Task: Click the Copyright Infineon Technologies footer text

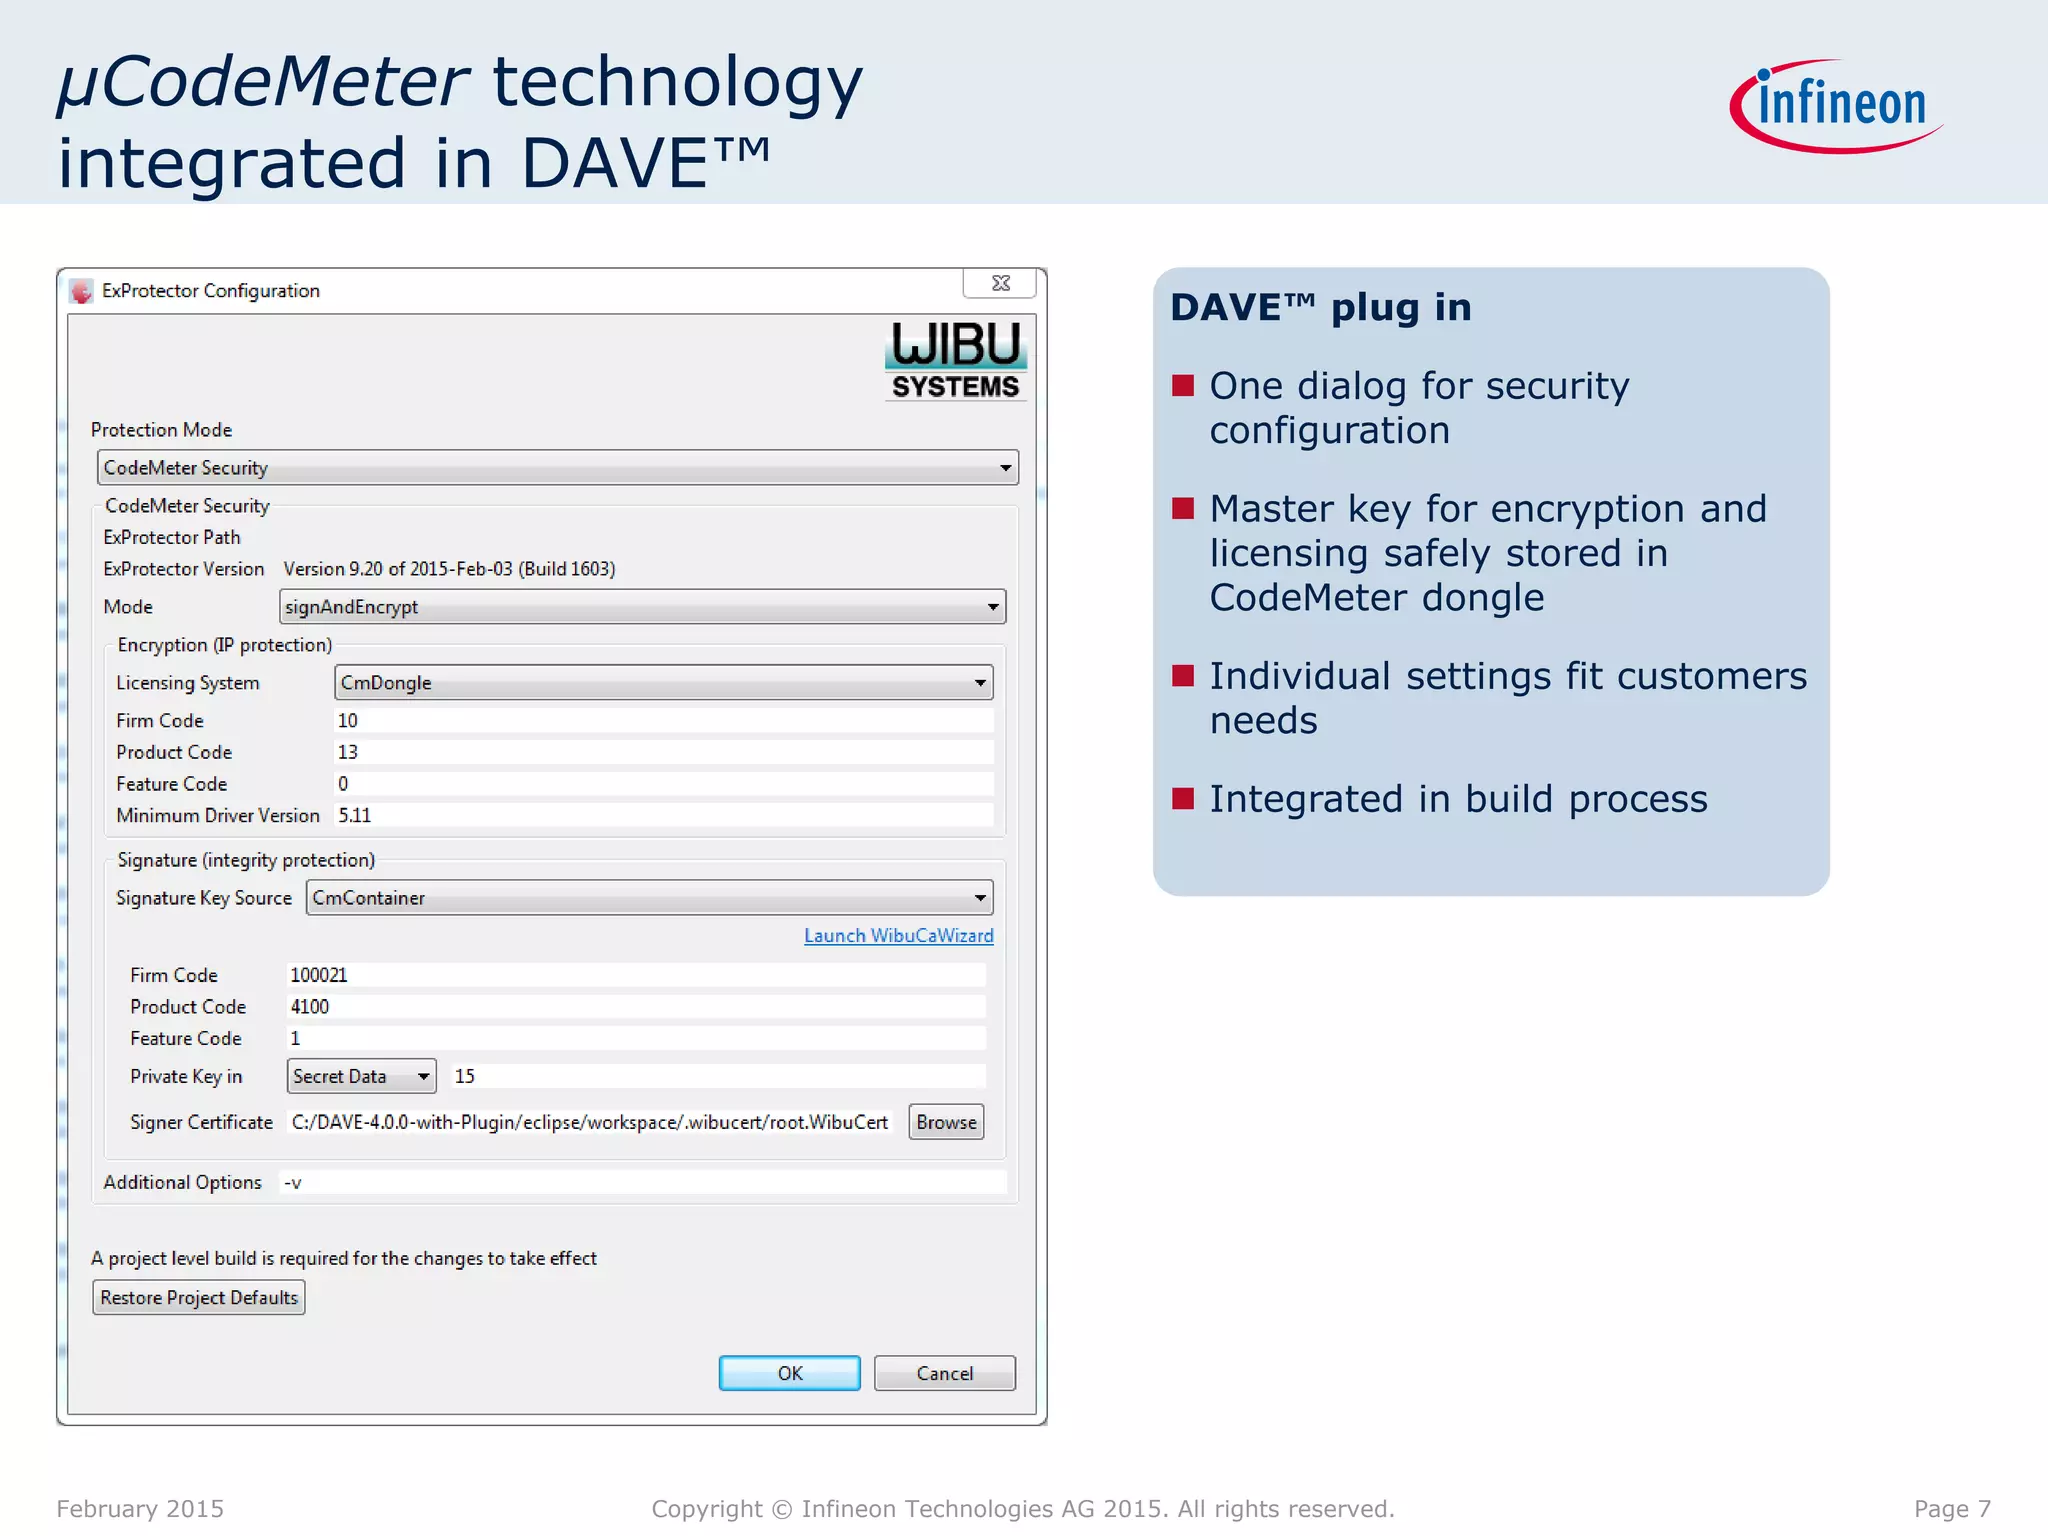Action: (x=1023, y=1508)
